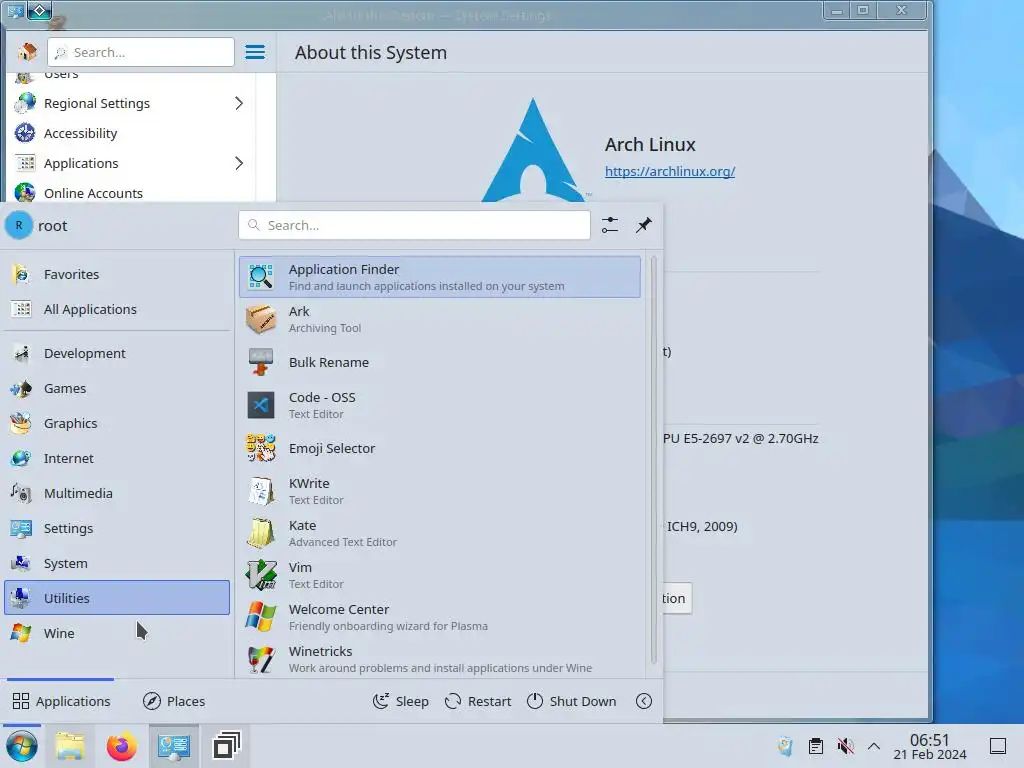Open Online Accounts settings
The height and width of the screenshot is (768, 1024).
pos(133,193)
